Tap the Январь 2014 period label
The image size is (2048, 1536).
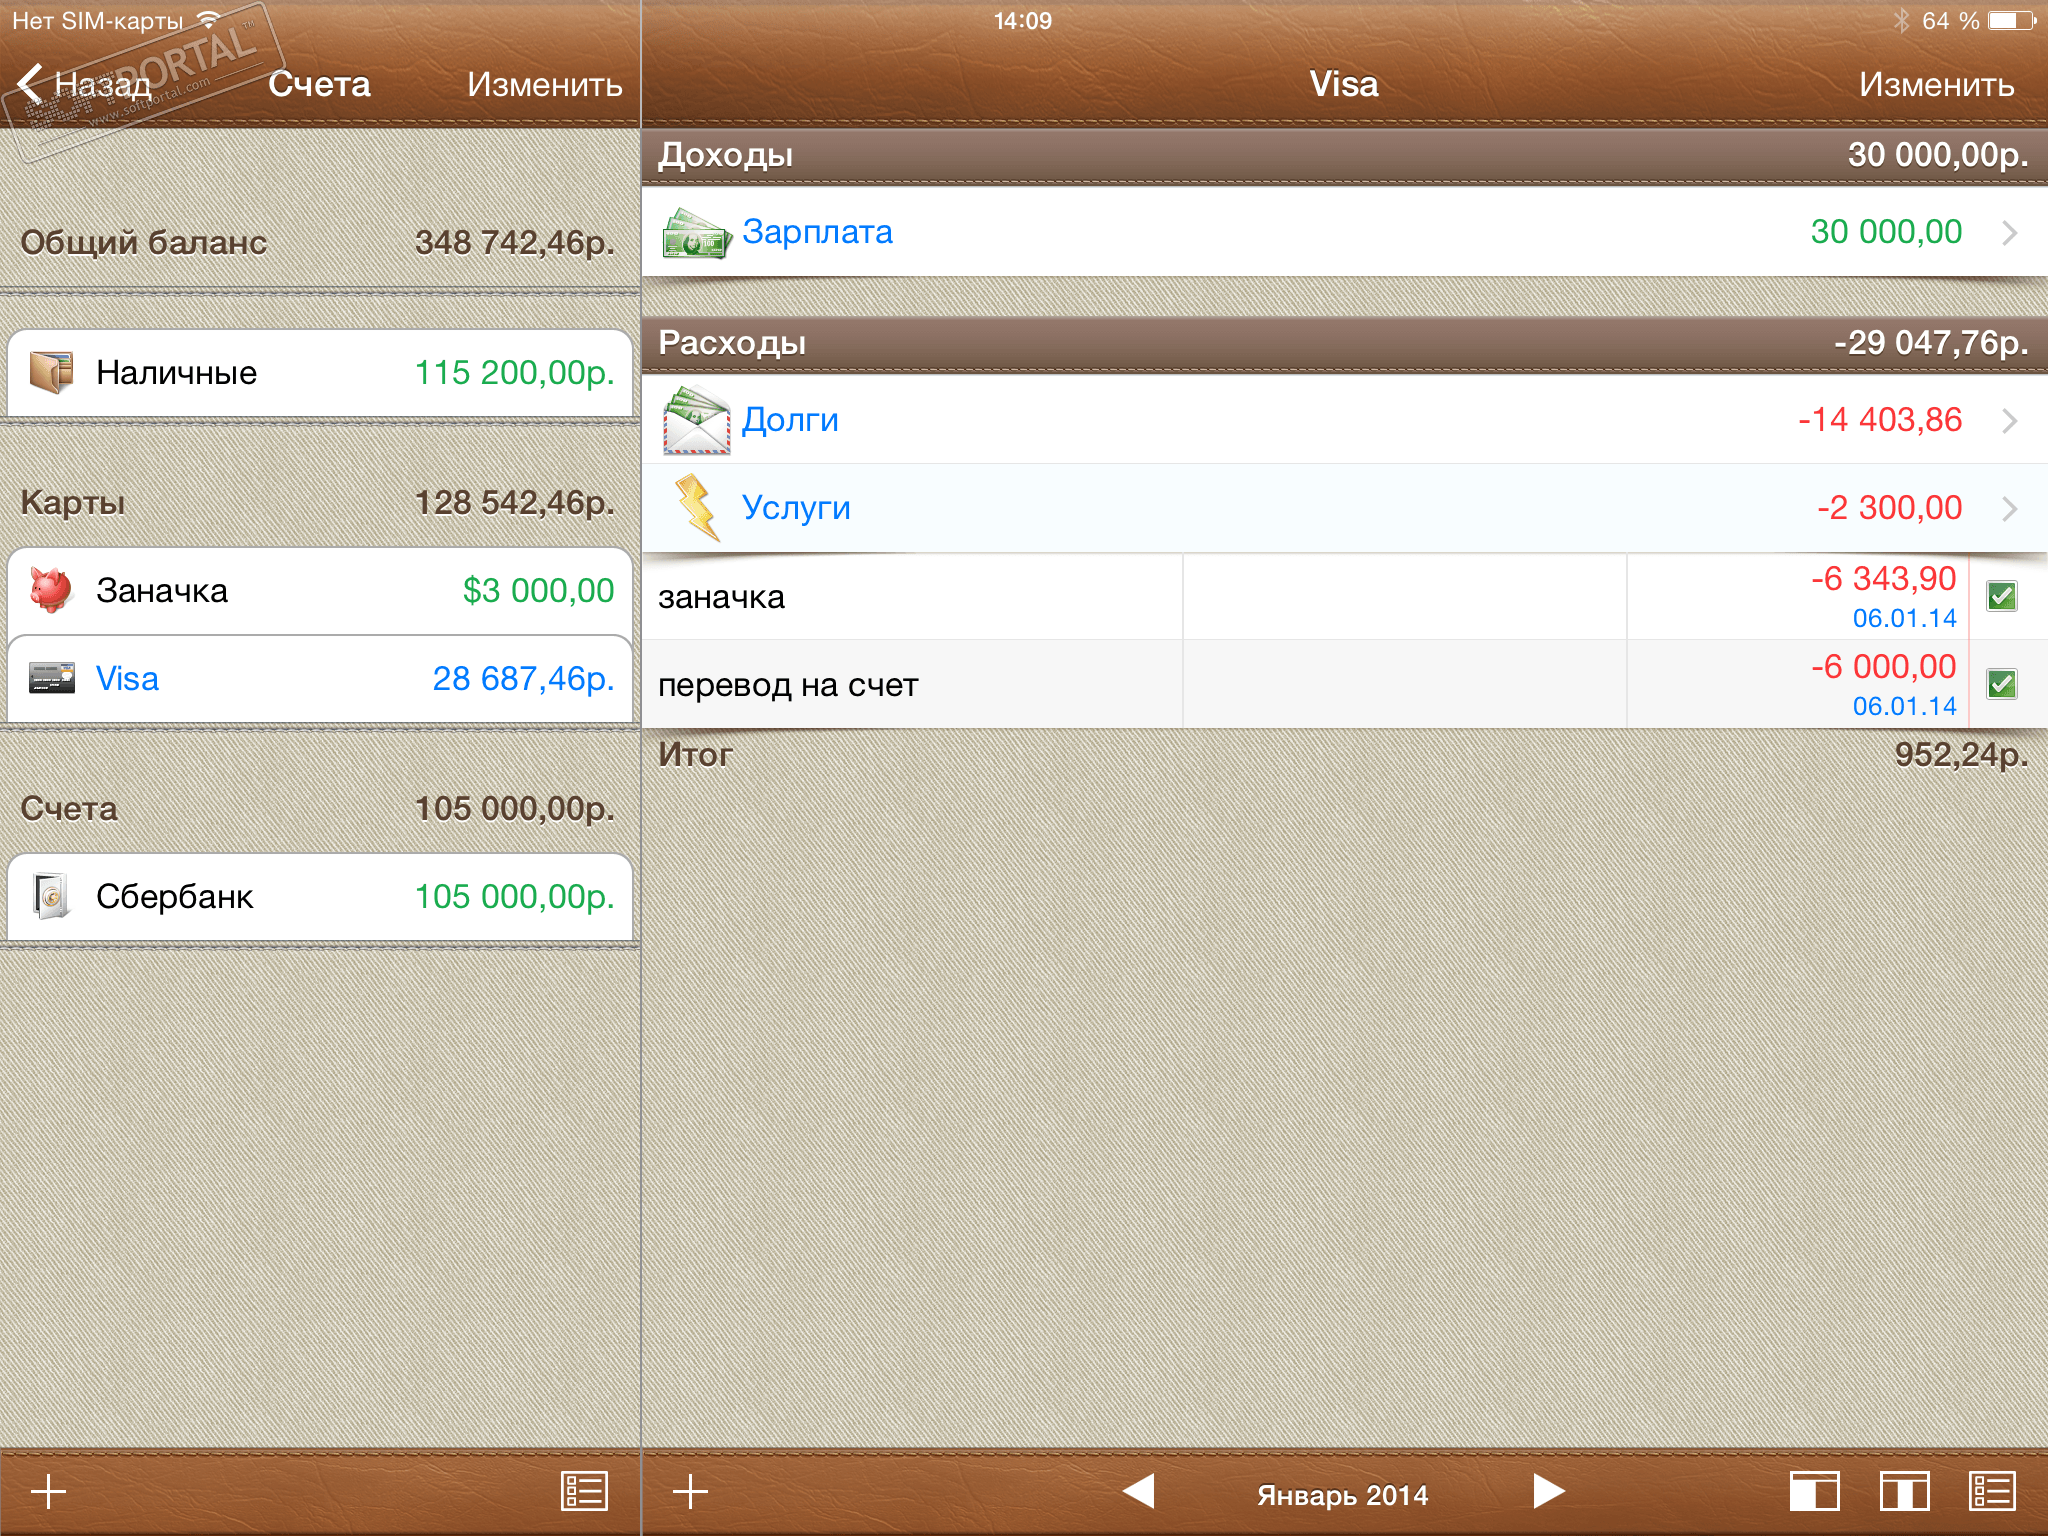(1342, 1494)
